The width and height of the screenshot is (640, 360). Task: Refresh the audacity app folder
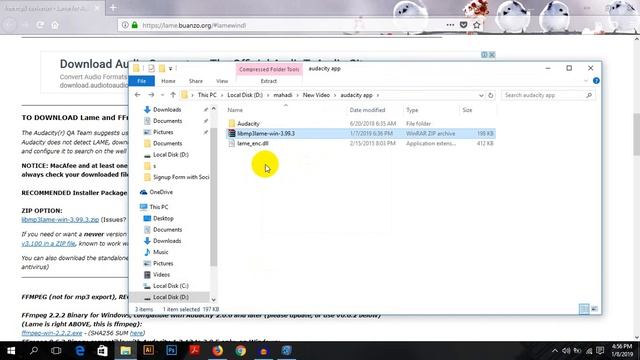pos(491,95)
